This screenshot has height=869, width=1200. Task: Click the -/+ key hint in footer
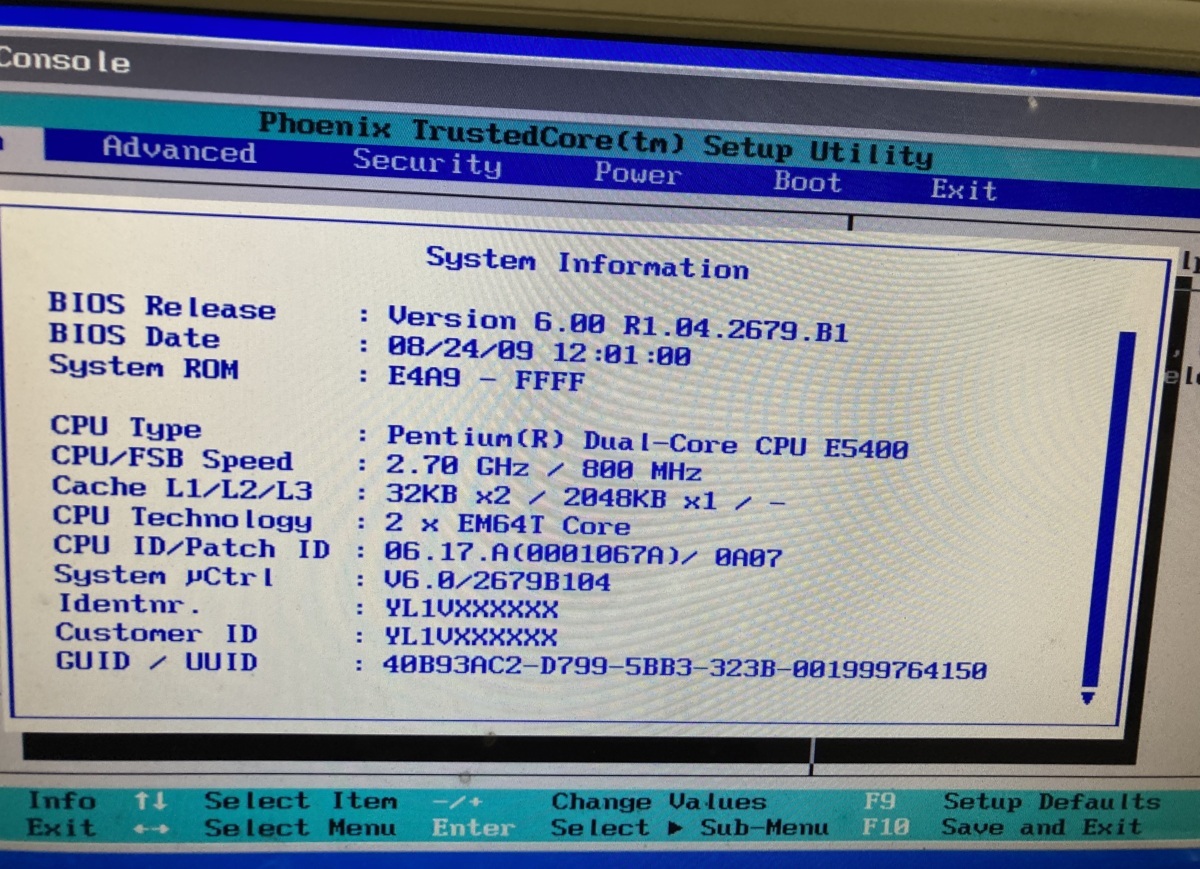[458, 802]
